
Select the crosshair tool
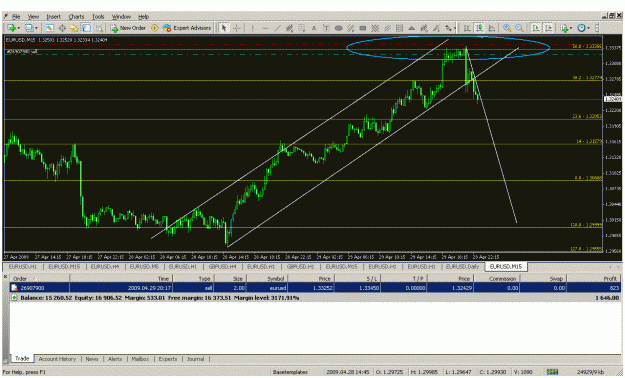[x=236, y=28]
